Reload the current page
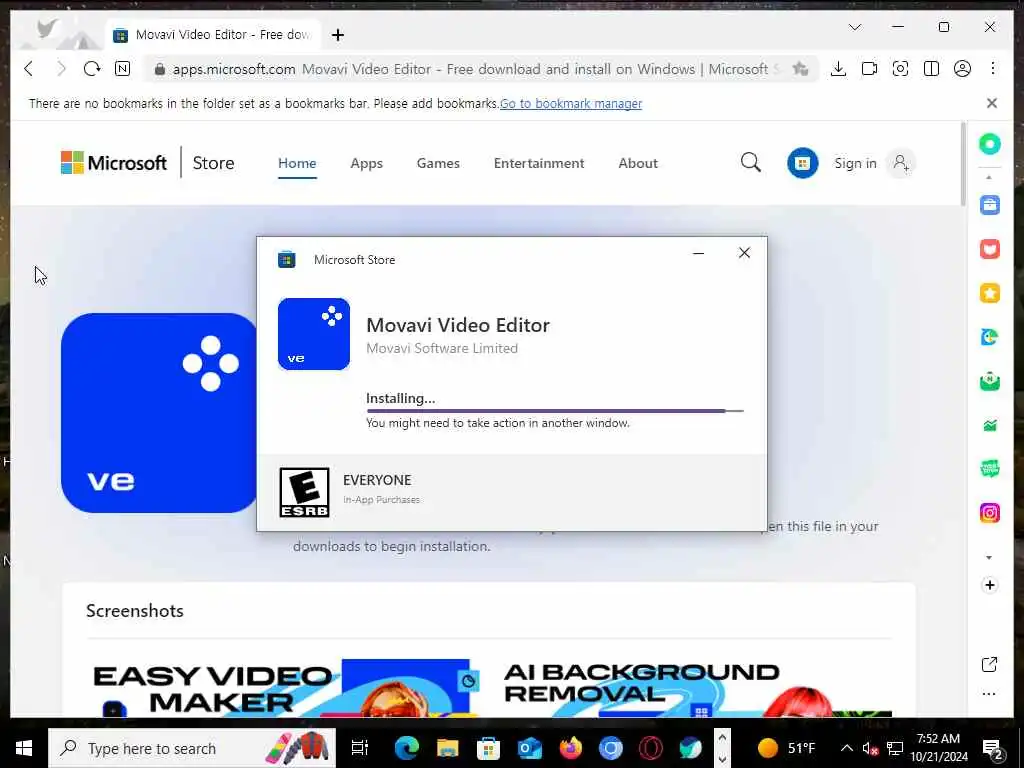Image resolution: width=1024 pixels, height=768 pixels. point(91,69)
